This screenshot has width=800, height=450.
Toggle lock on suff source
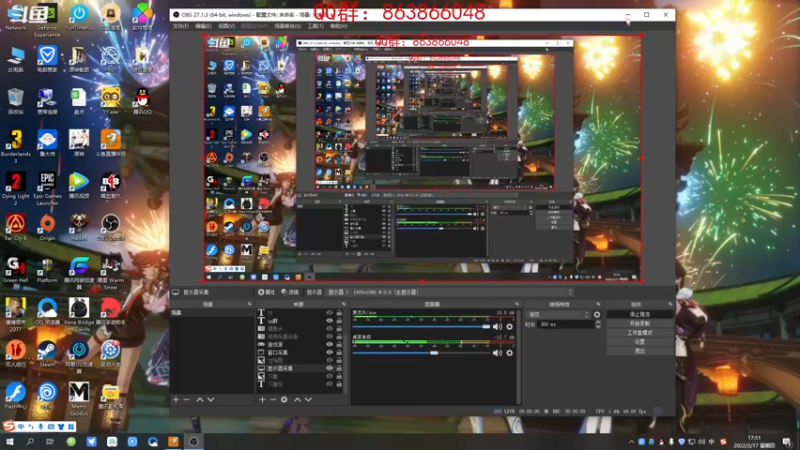click(x=339, y=321)
